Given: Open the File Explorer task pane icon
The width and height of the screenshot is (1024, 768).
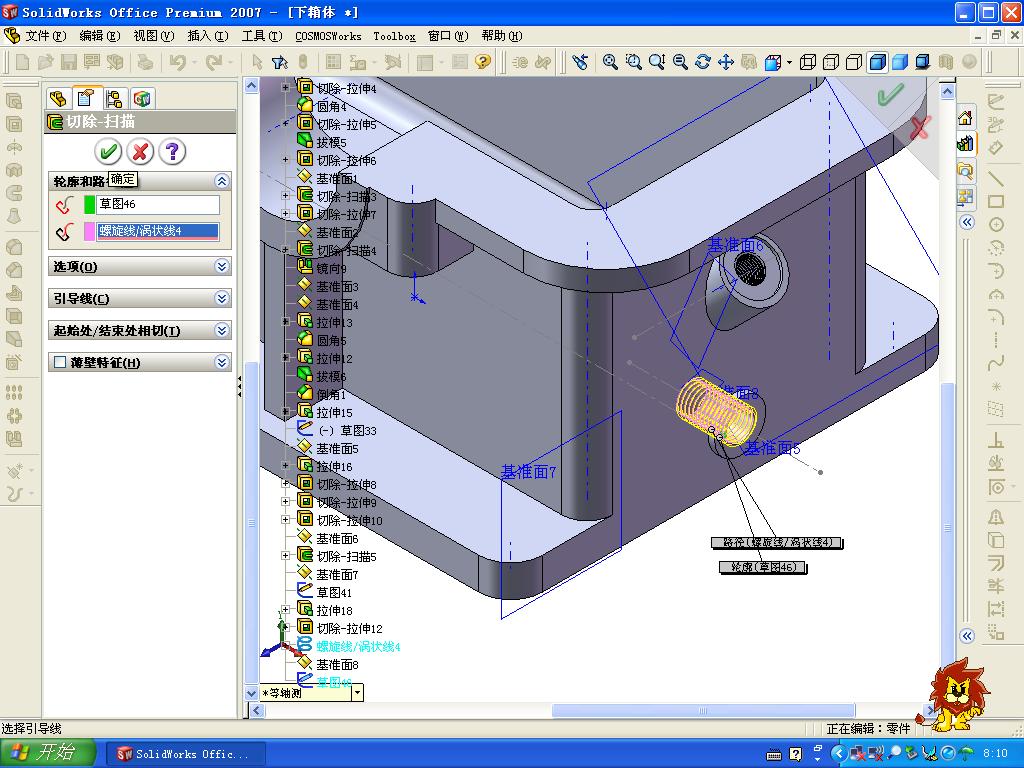Looking at the screenshot, I should (965, 170).
